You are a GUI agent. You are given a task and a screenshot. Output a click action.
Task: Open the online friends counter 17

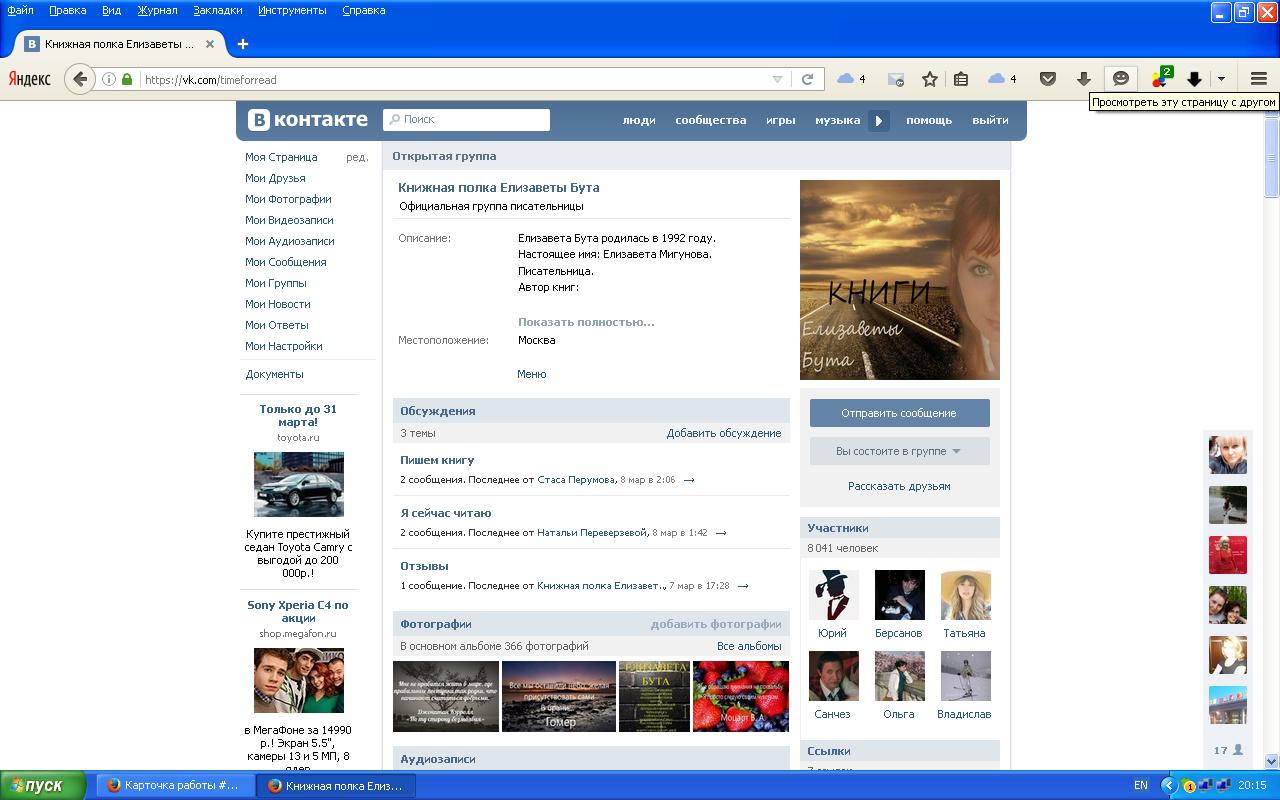tap(1228, 750)
